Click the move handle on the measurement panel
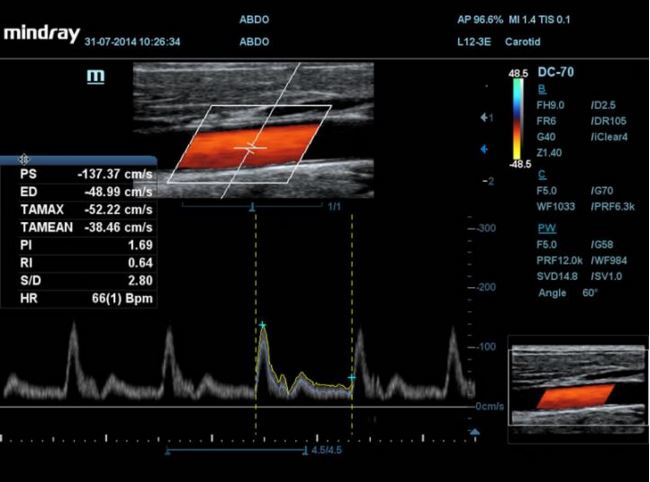Image resolution: width=650 pixels, height=482 pixels. [x=24, y=159]
